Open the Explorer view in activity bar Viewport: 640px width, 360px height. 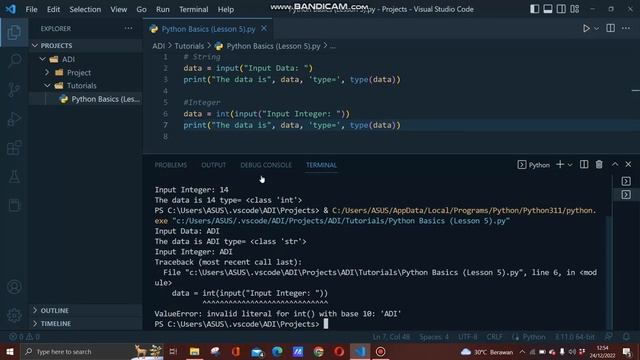14,32
